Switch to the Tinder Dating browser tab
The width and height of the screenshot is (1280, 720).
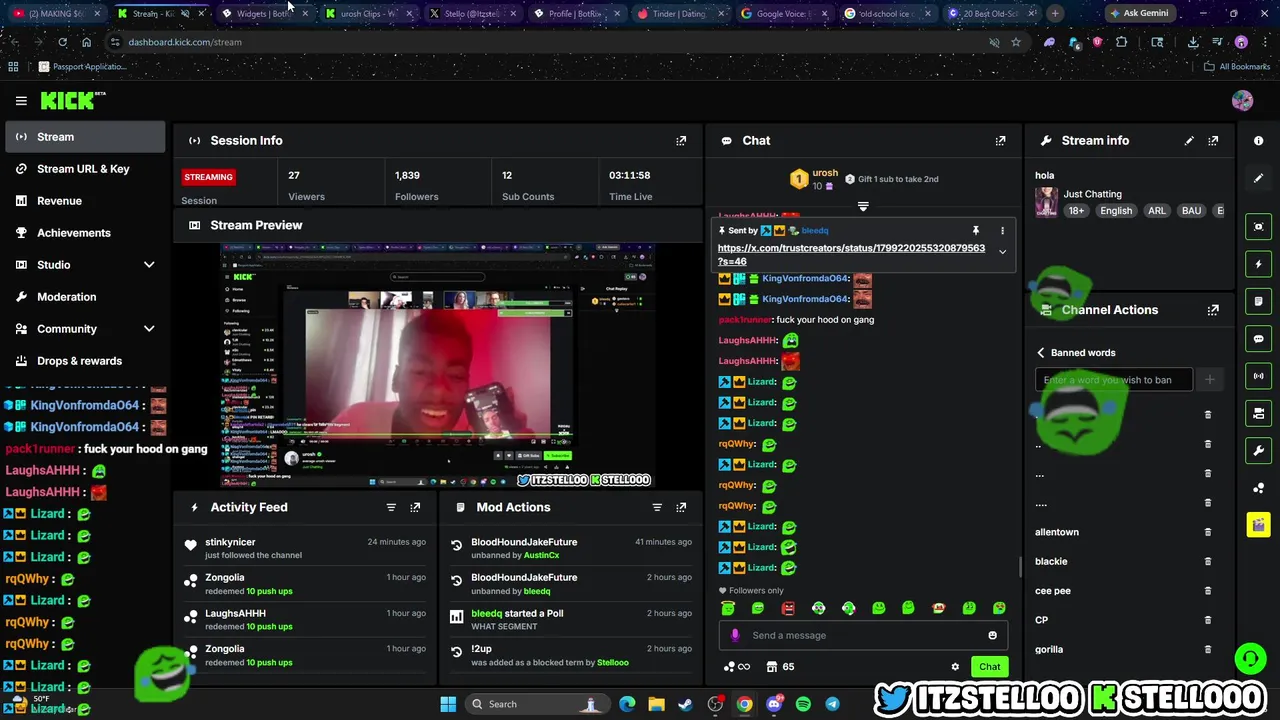coord(679,14)
